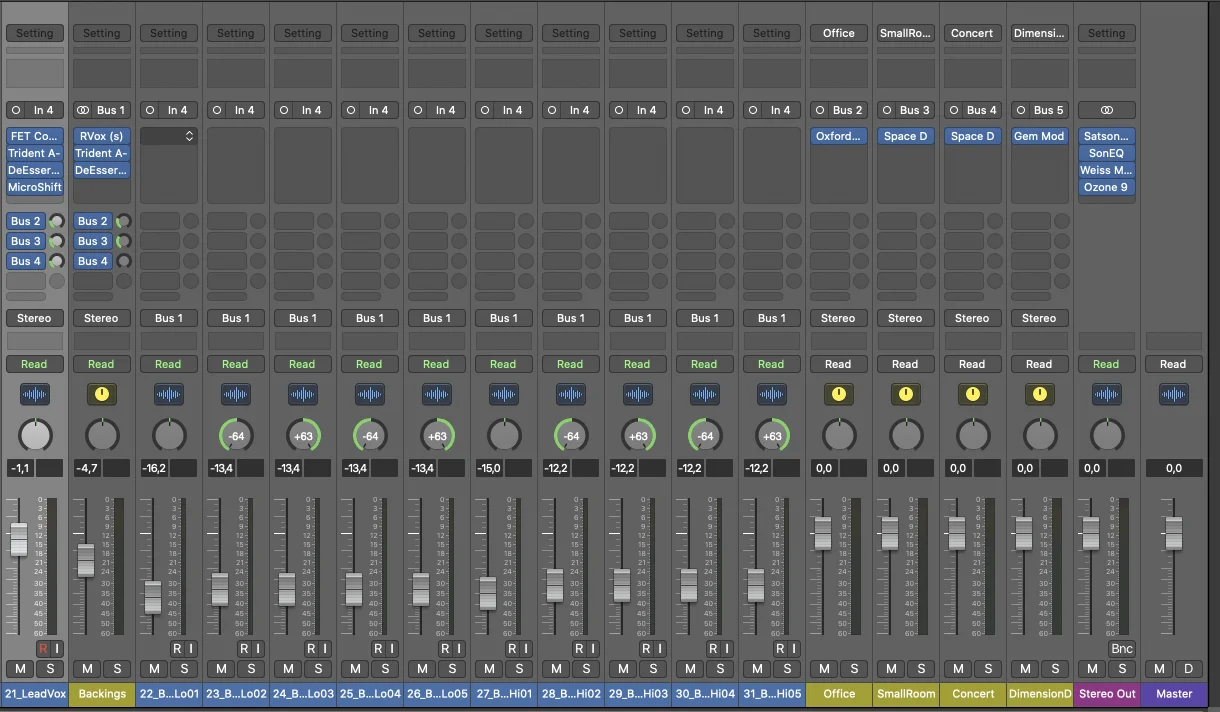Image resolution: width=1220 pixels, height=712 pixels.
Task: Click the Lo01 channel waveform track icon
Action: (169, 394)
